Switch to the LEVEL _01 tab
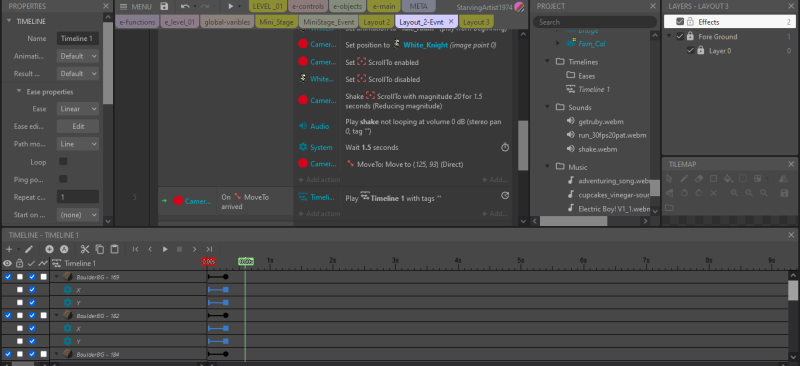This screenshot has height=366, width=800. tap(267, 7)
